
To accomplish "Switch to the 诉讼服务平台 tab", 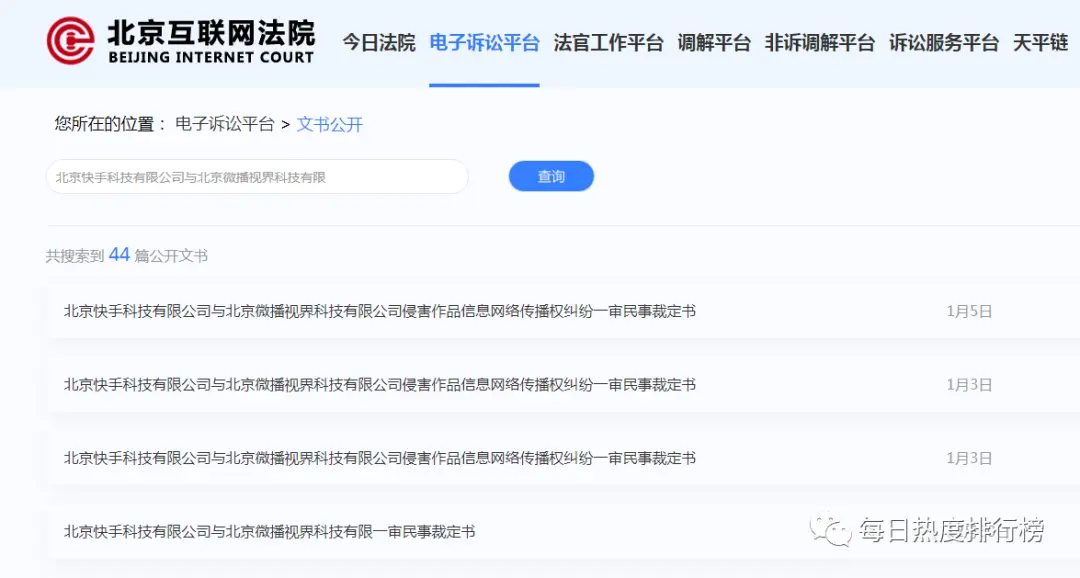I will (944, 43).
